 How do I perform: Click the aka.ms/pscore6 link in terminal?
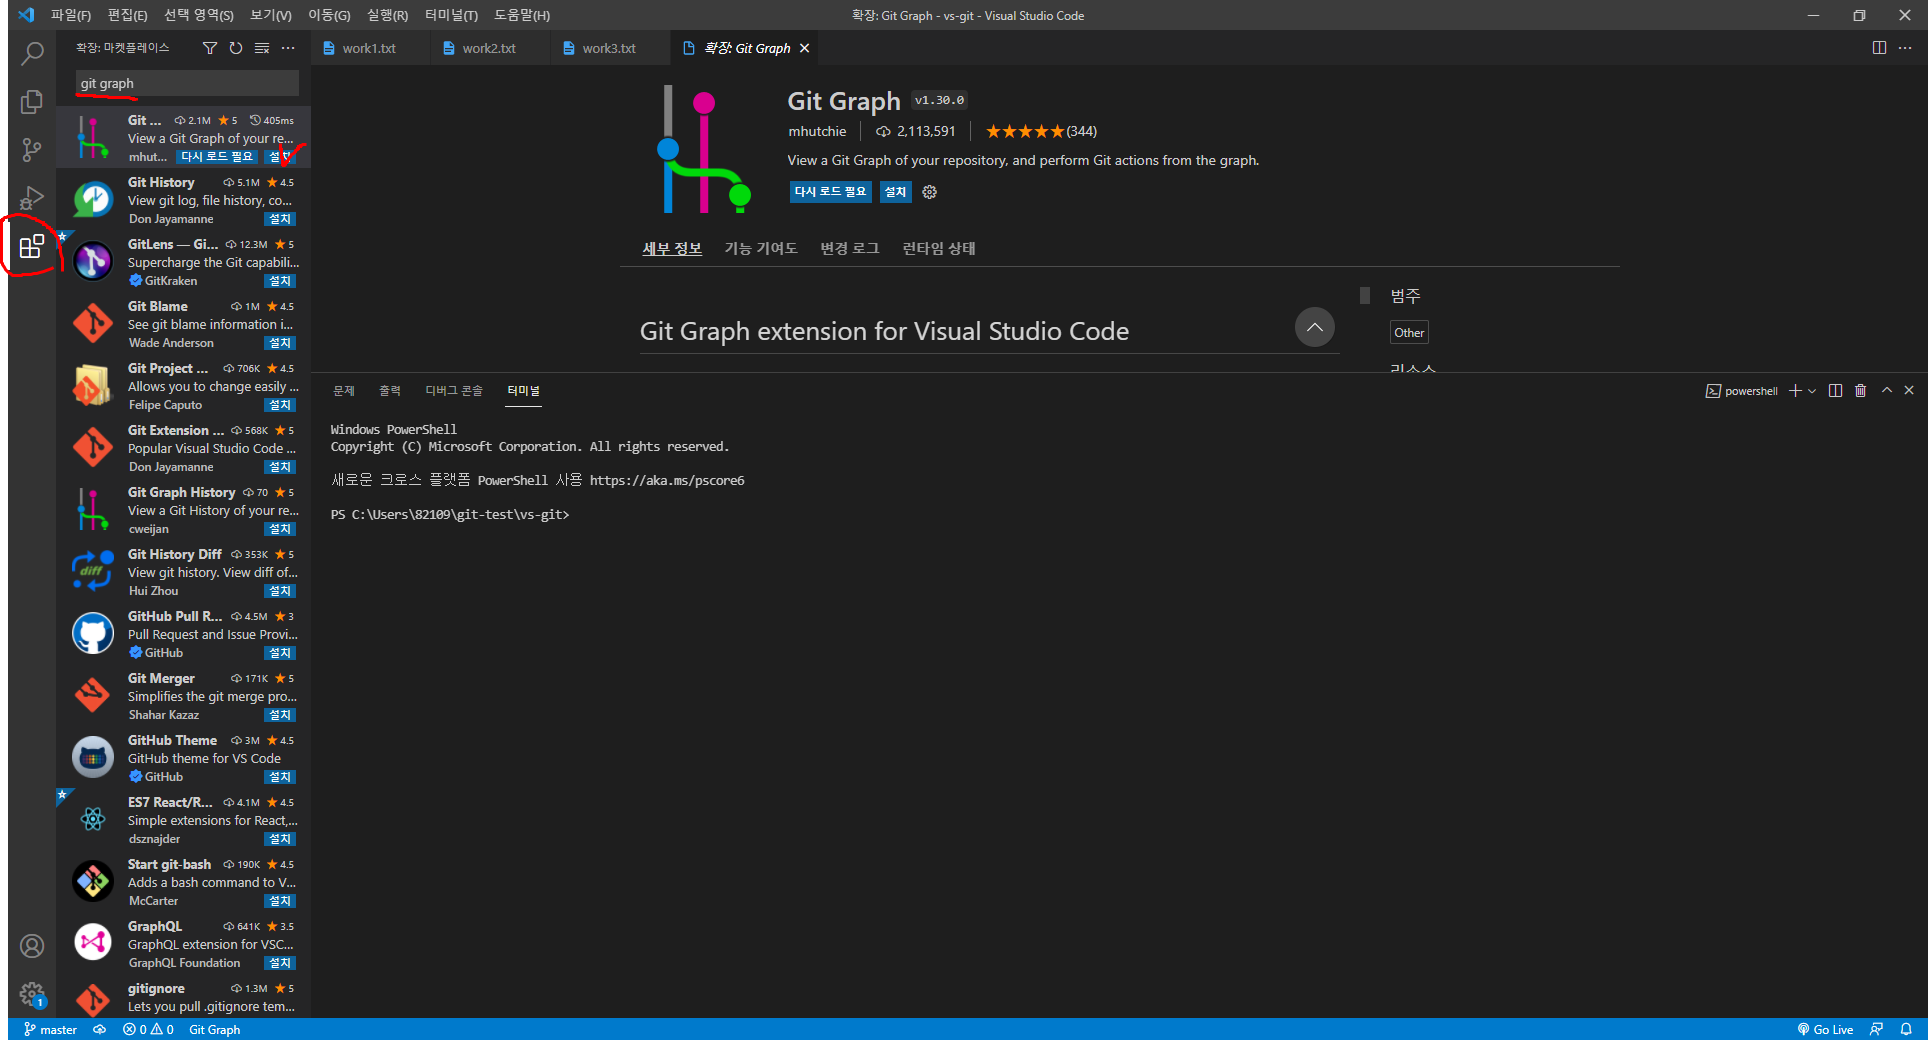pyautogui.click(x=667, y=481)
